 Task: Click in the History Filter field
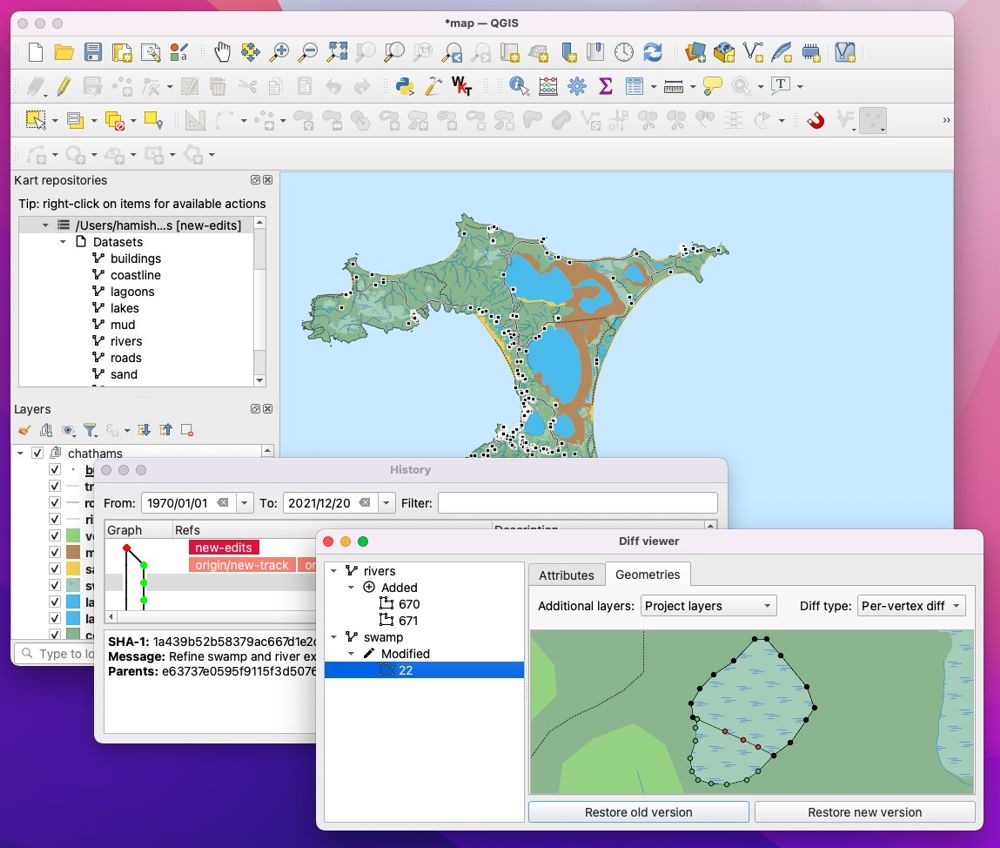[578, 503]
